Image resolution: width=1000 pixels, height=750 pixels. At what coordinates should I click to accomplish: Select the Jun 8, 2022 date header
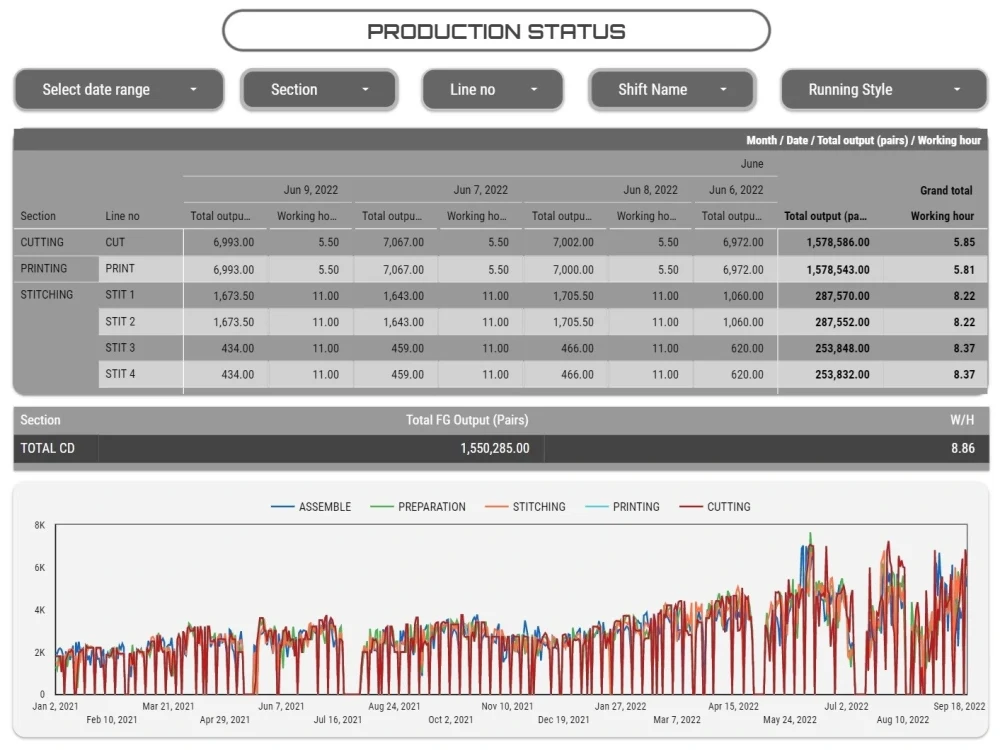(650, 189)
